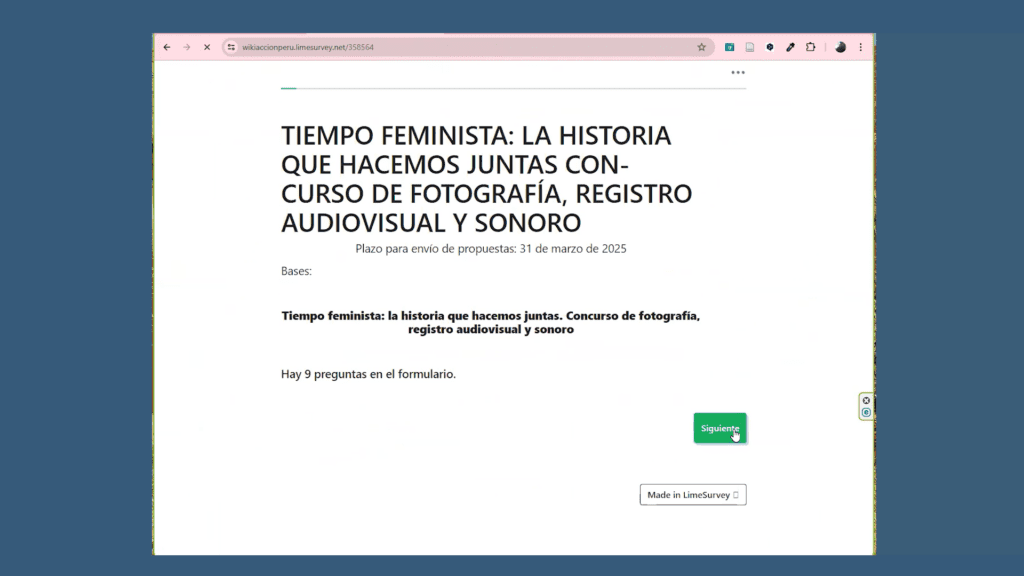Screen dimensions: 1024x576
Task: Click the 'Bases:' label
Action: pyautogui.click(x=296, y=271)
